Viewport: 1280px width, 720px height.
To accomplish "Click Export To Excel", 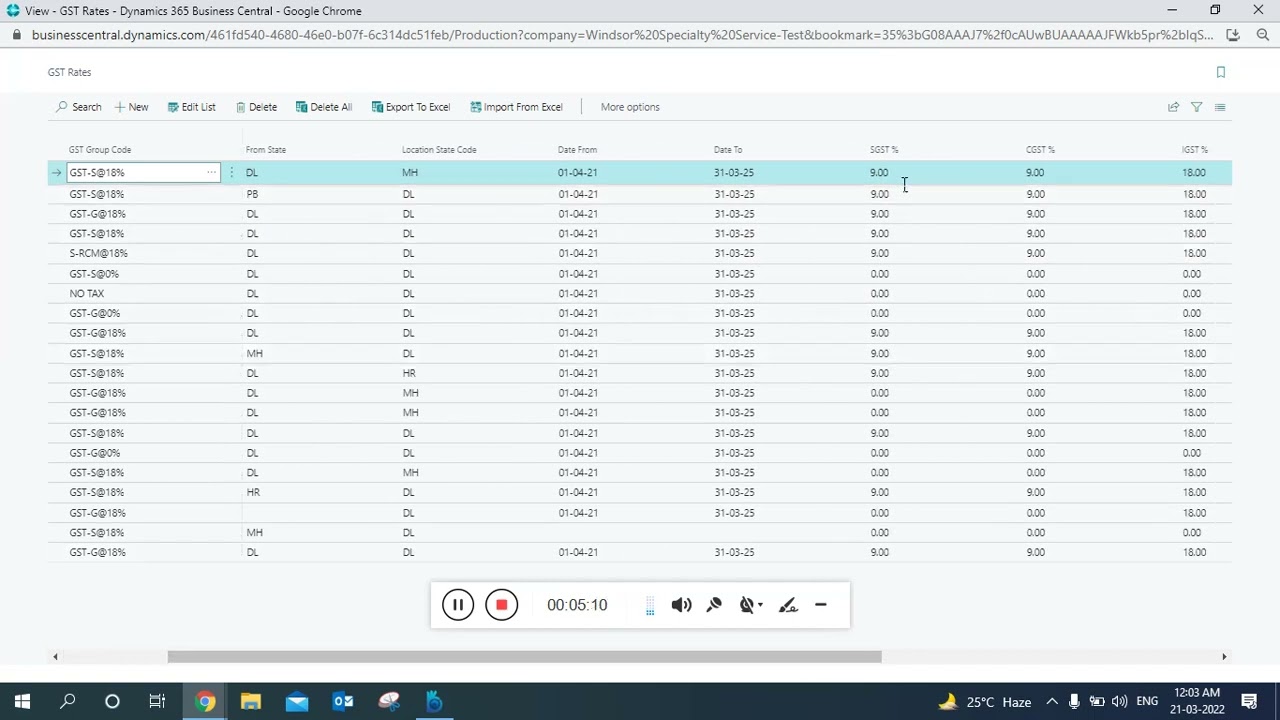I will click(x=411, y=107).
